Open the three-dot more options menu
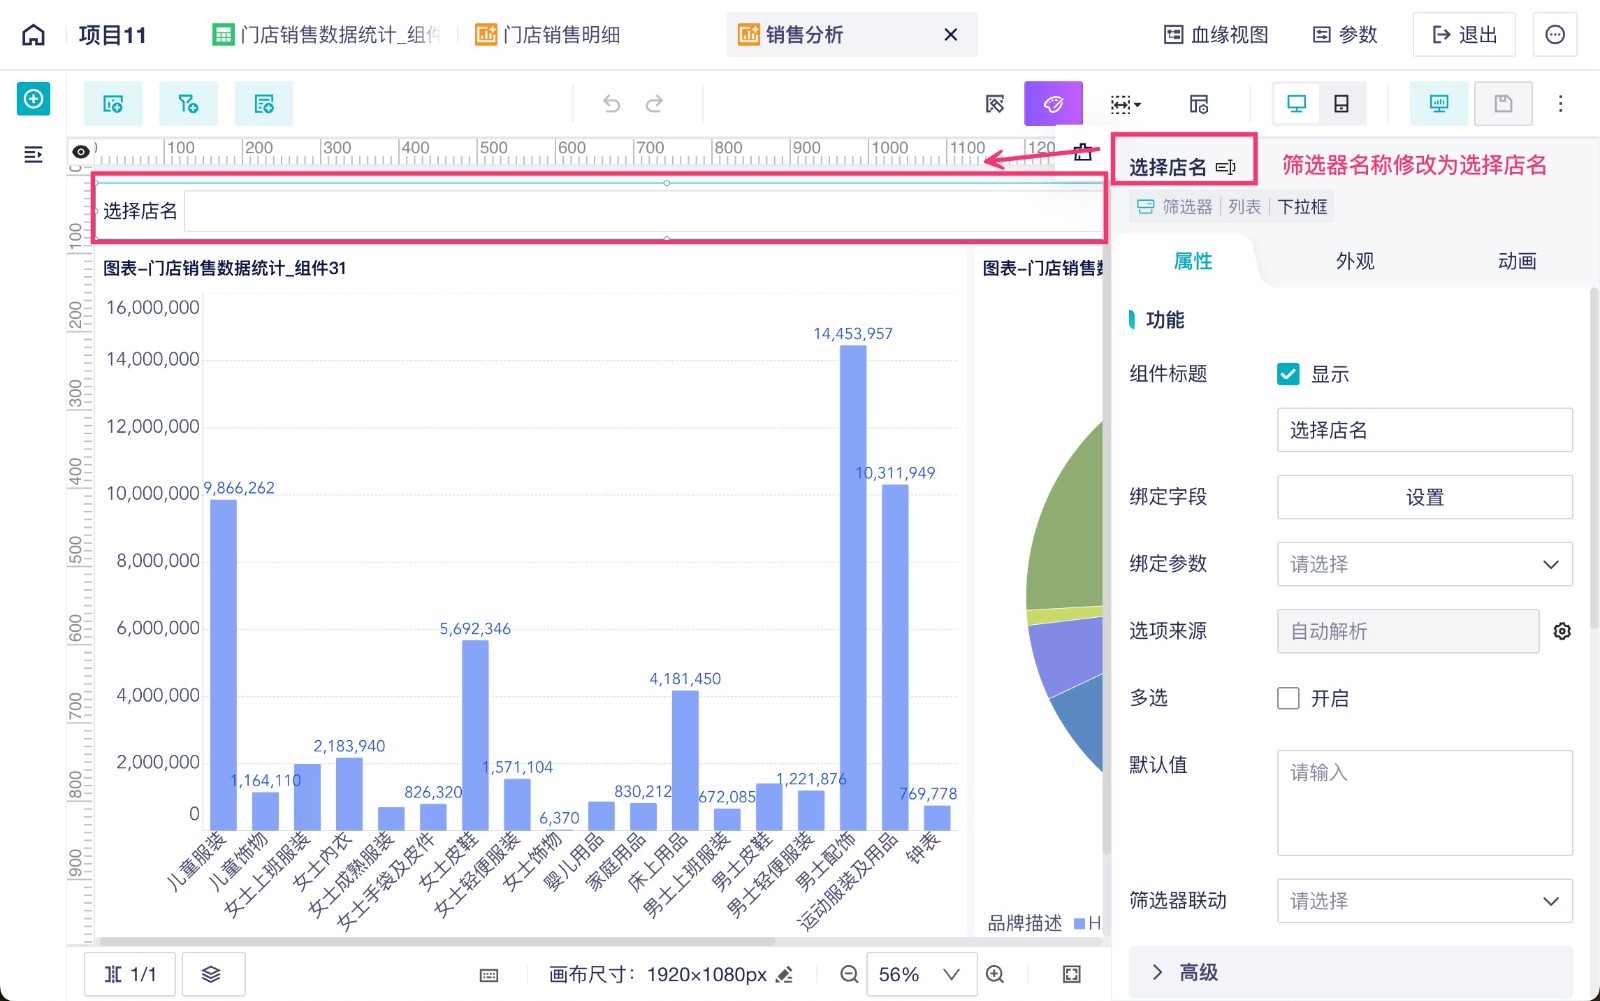Viewport: 1600px width, 1001px height. tap(1560, 104)
